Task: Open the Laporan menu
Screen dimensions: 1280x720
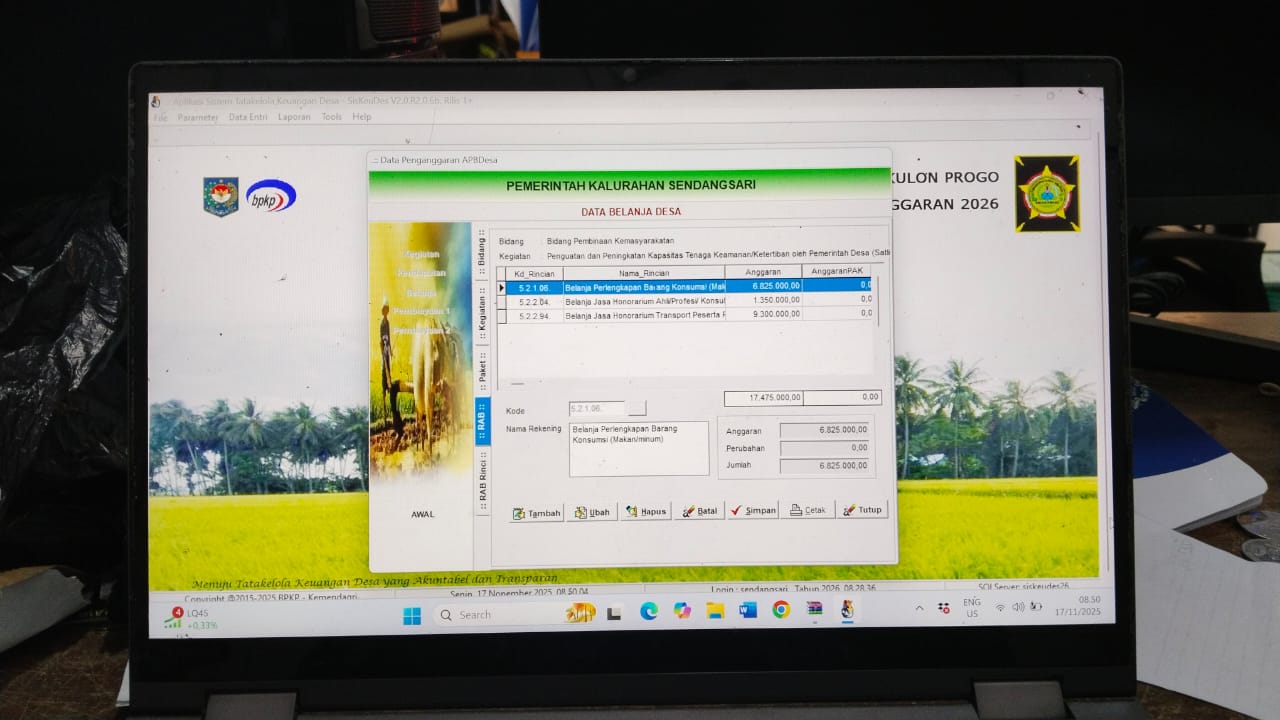Action: (294, 117)
